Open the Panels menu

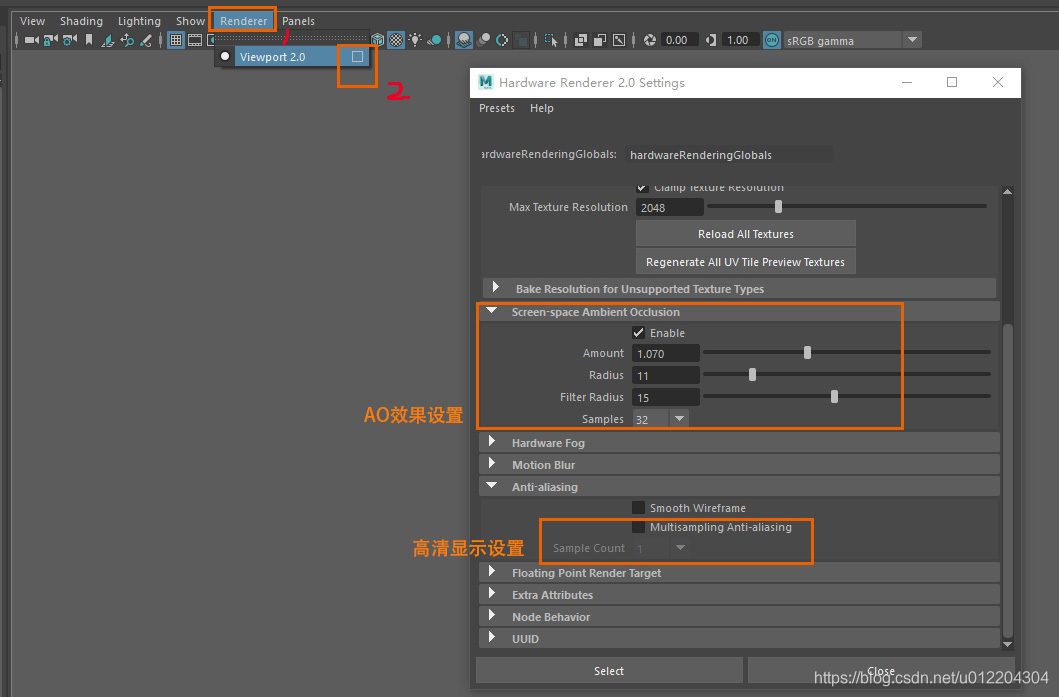tap(299, 21)
